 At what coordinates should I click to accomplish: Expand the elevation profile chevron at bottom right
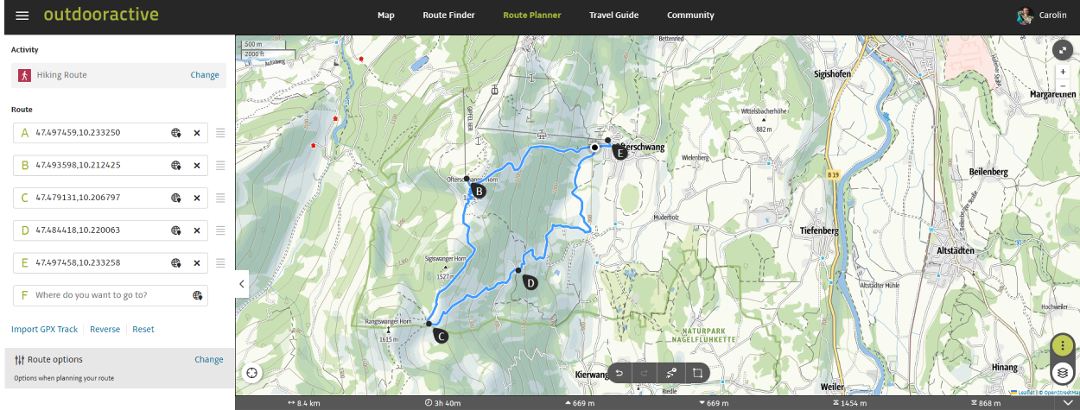[x=1068, y=403]
